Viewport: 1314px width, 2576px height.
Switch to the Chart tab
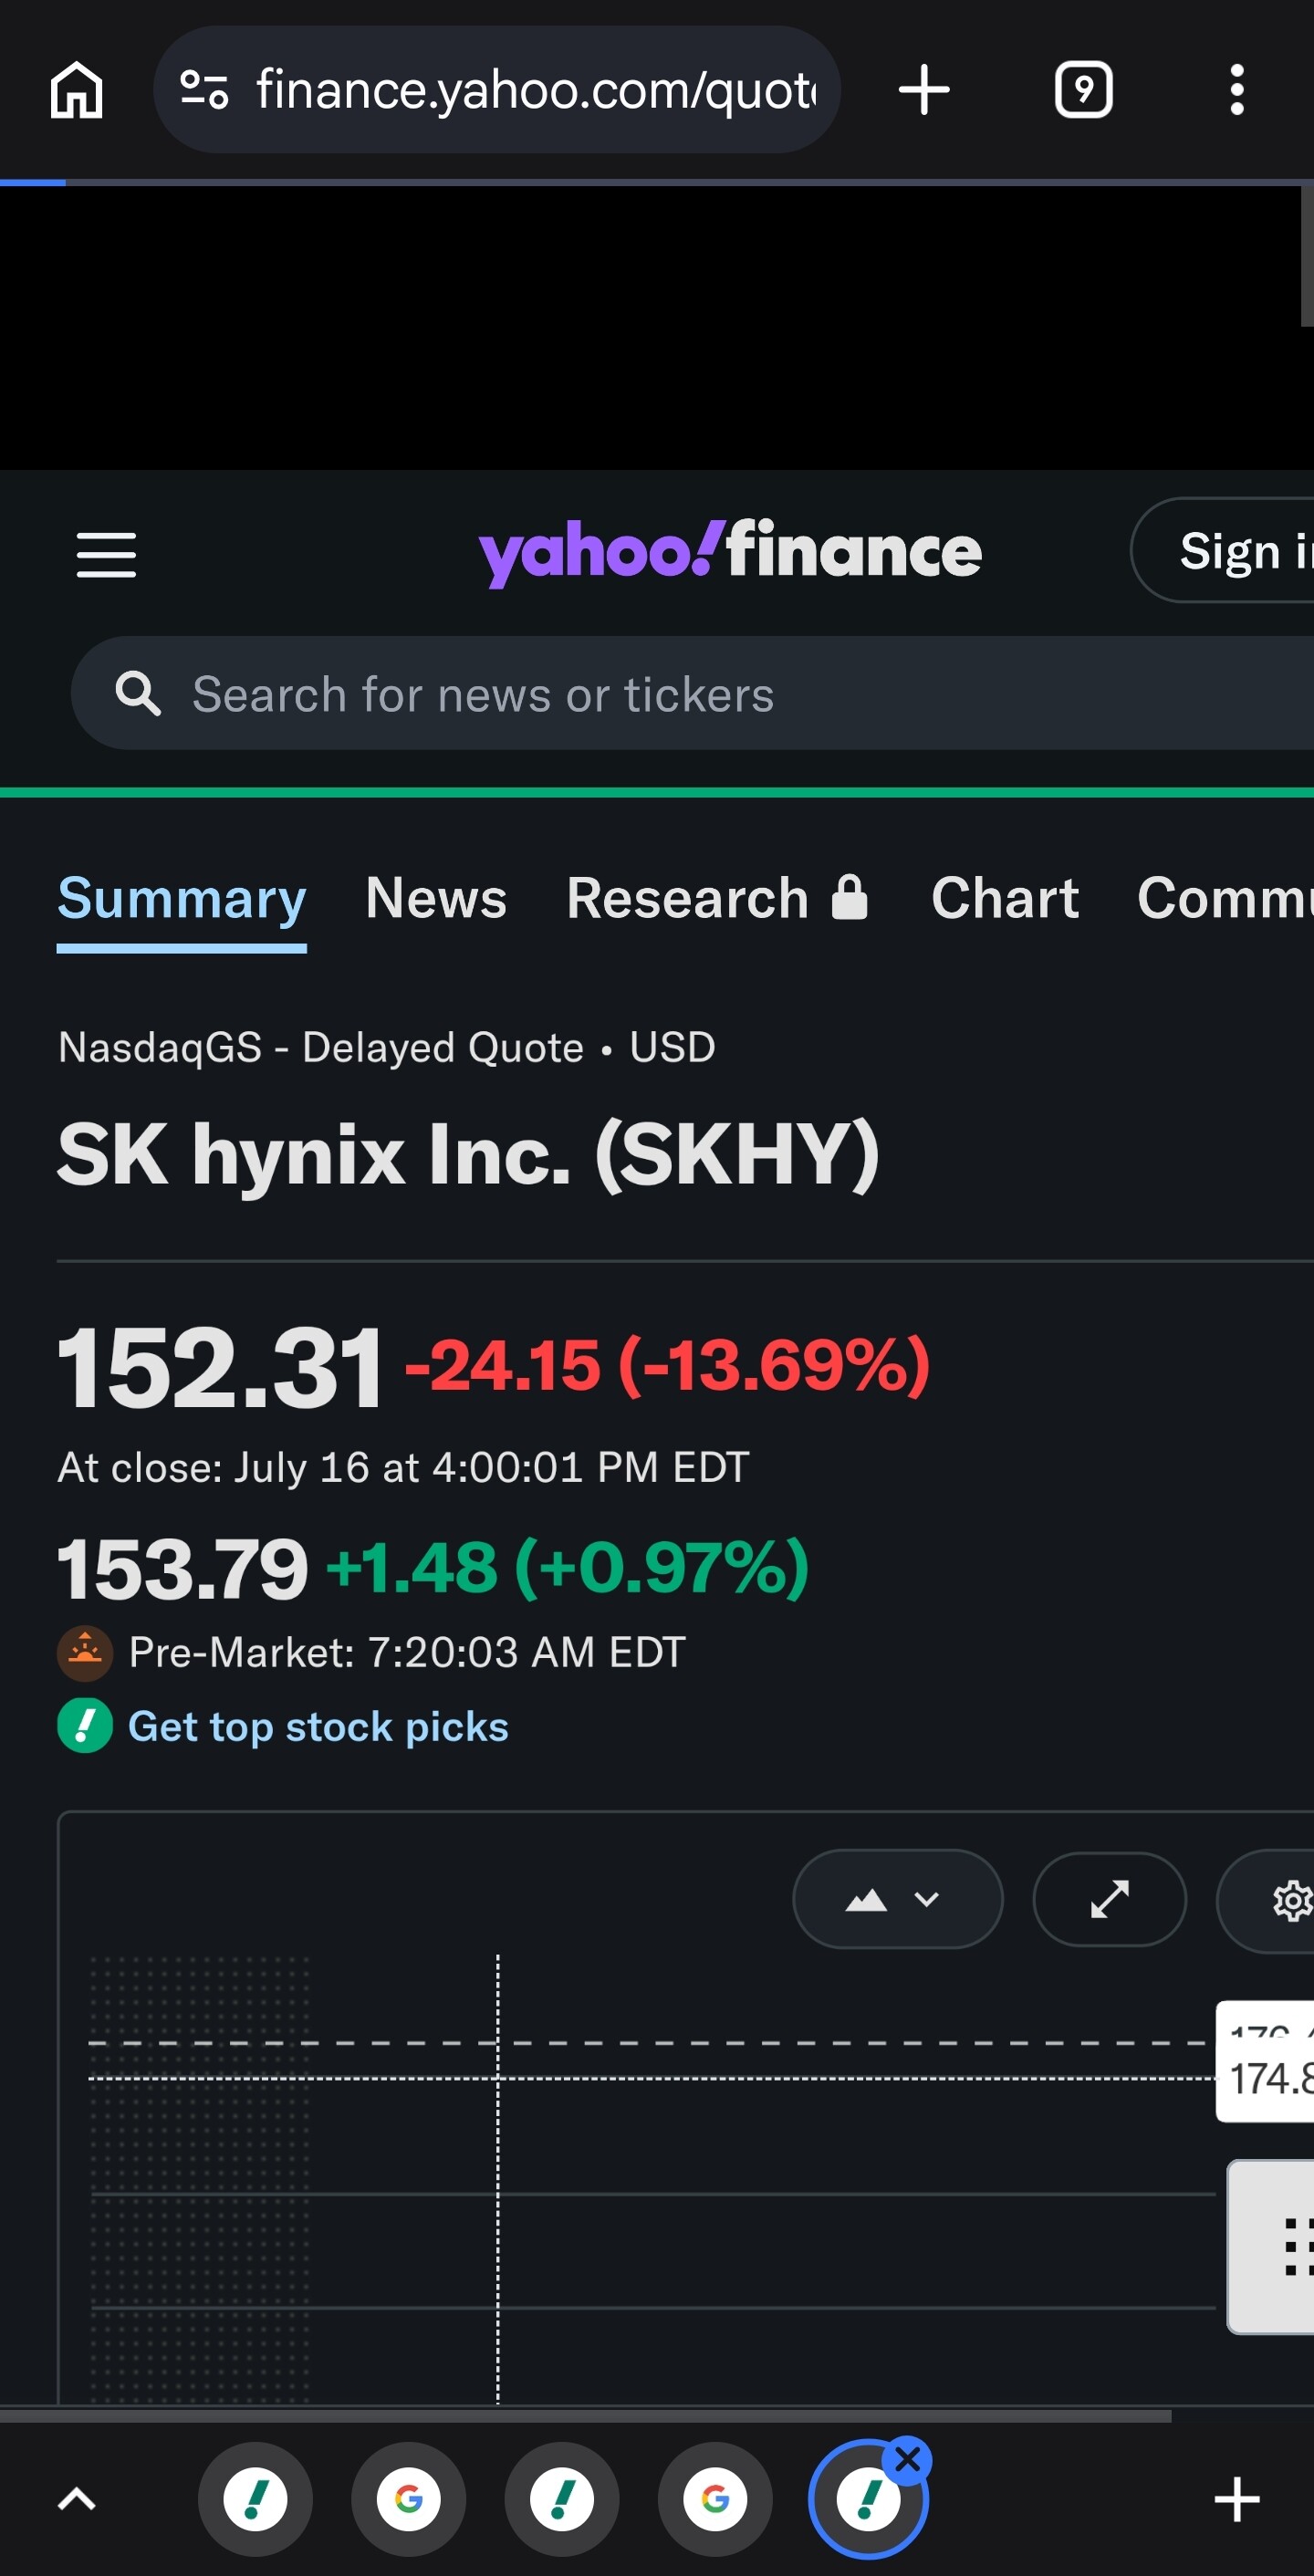(x=1005, y=897)
